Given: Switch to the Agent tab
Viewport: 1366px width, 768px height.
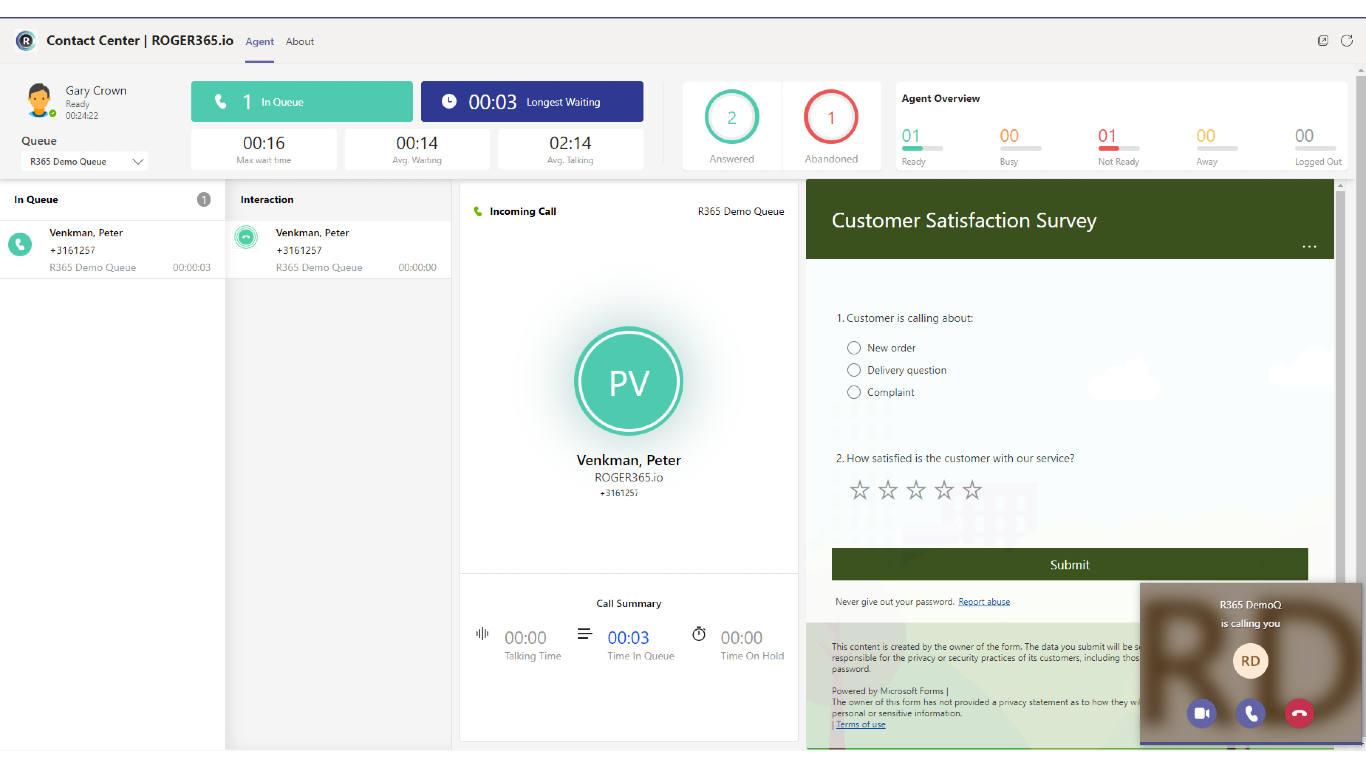Looking at the screenshot, I should coord(260,42).
